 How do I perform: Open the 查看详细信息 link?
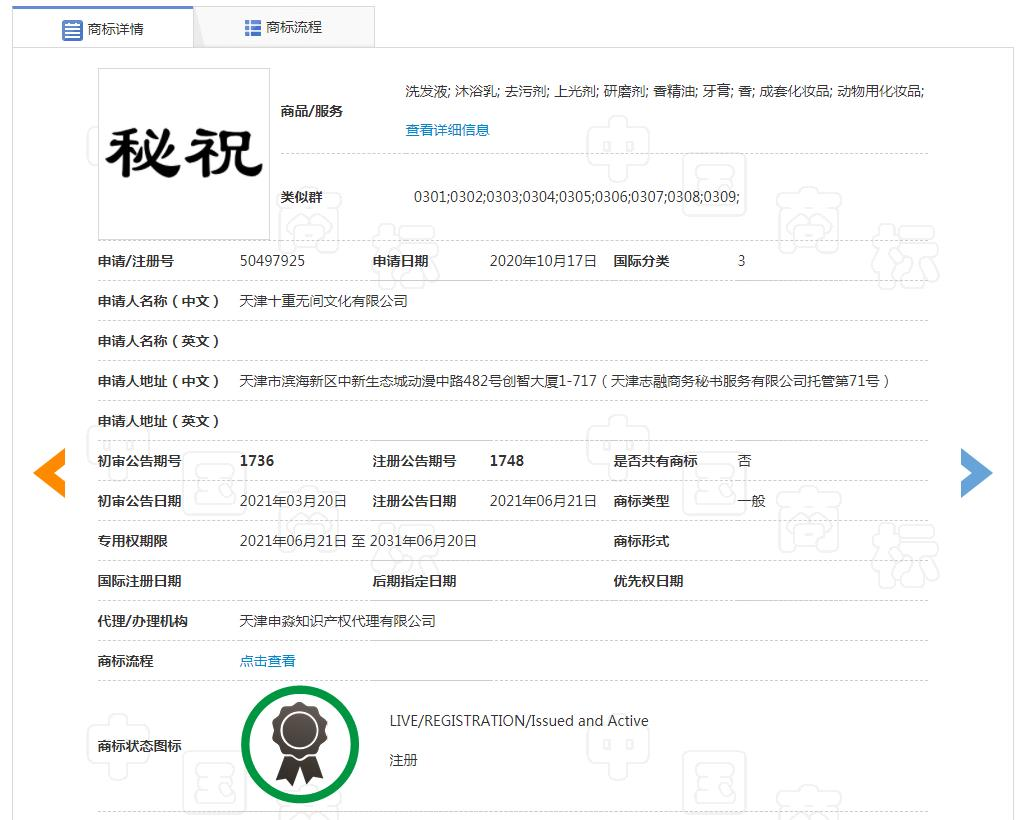[x=447, y=130]
